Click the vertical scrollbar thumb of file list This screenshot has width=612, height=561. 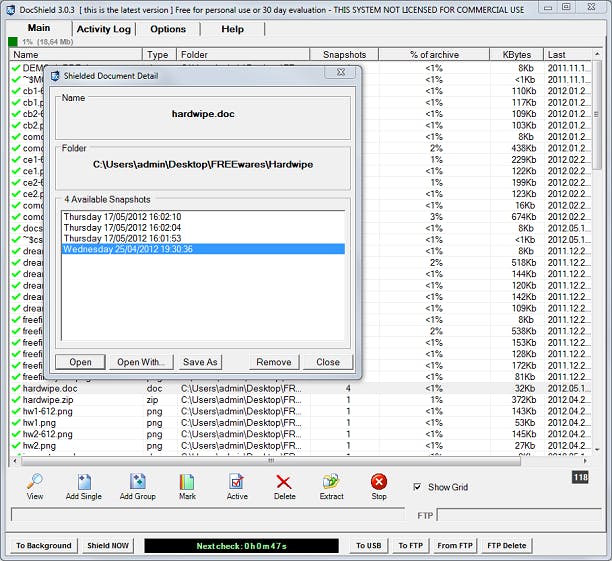tap(596, 115)
